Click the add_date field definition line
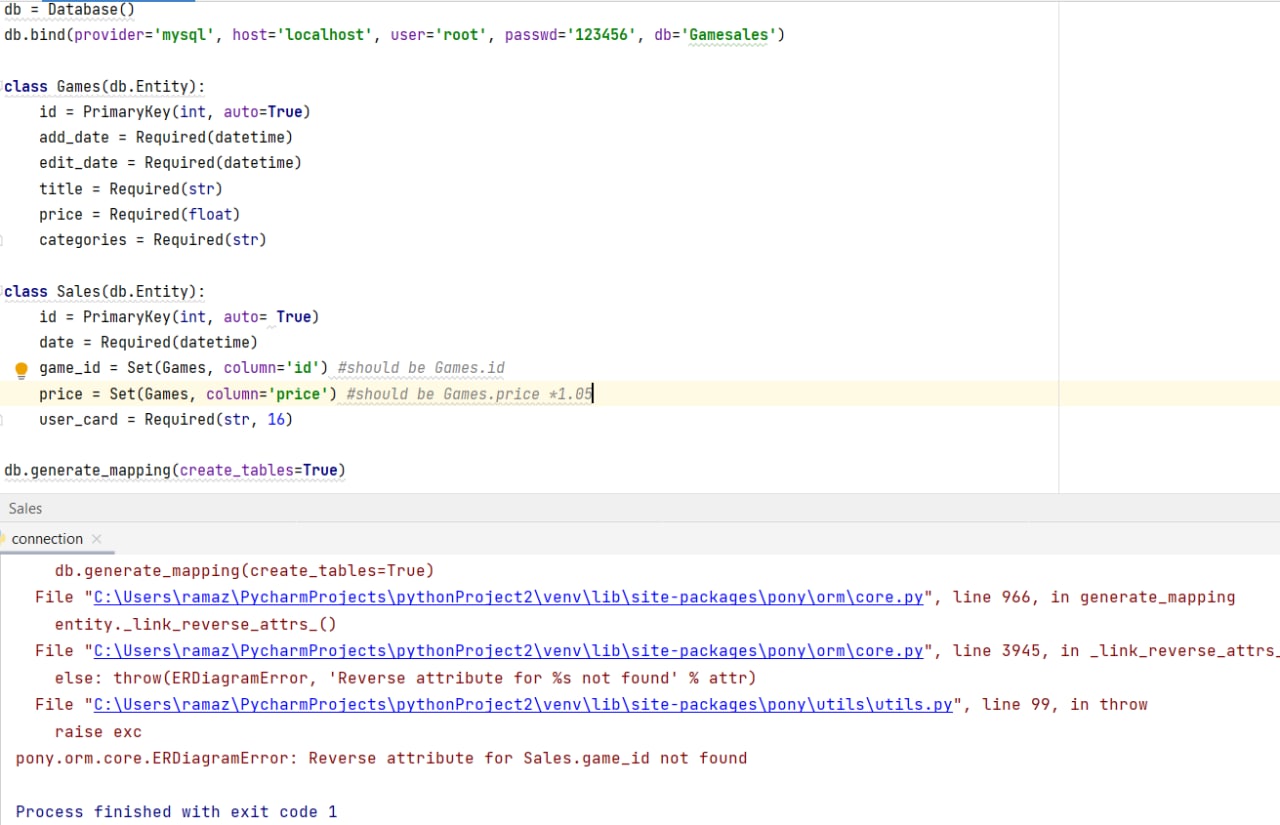Image resolution: width=1280 pixels, height=825 pixels. 166,137
